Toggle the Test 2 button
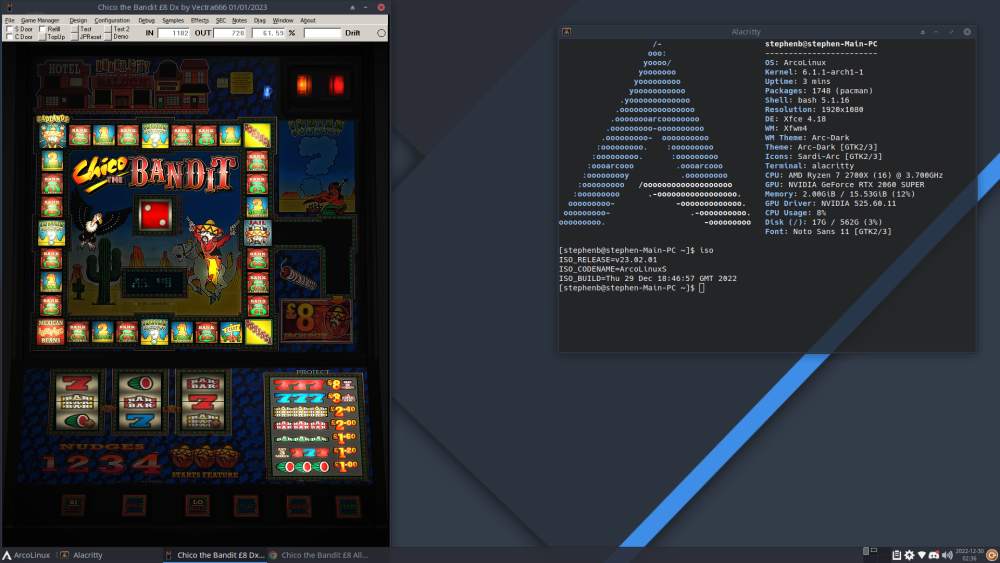The height and width of the screenshot is (563, 1000). [108, 29]
